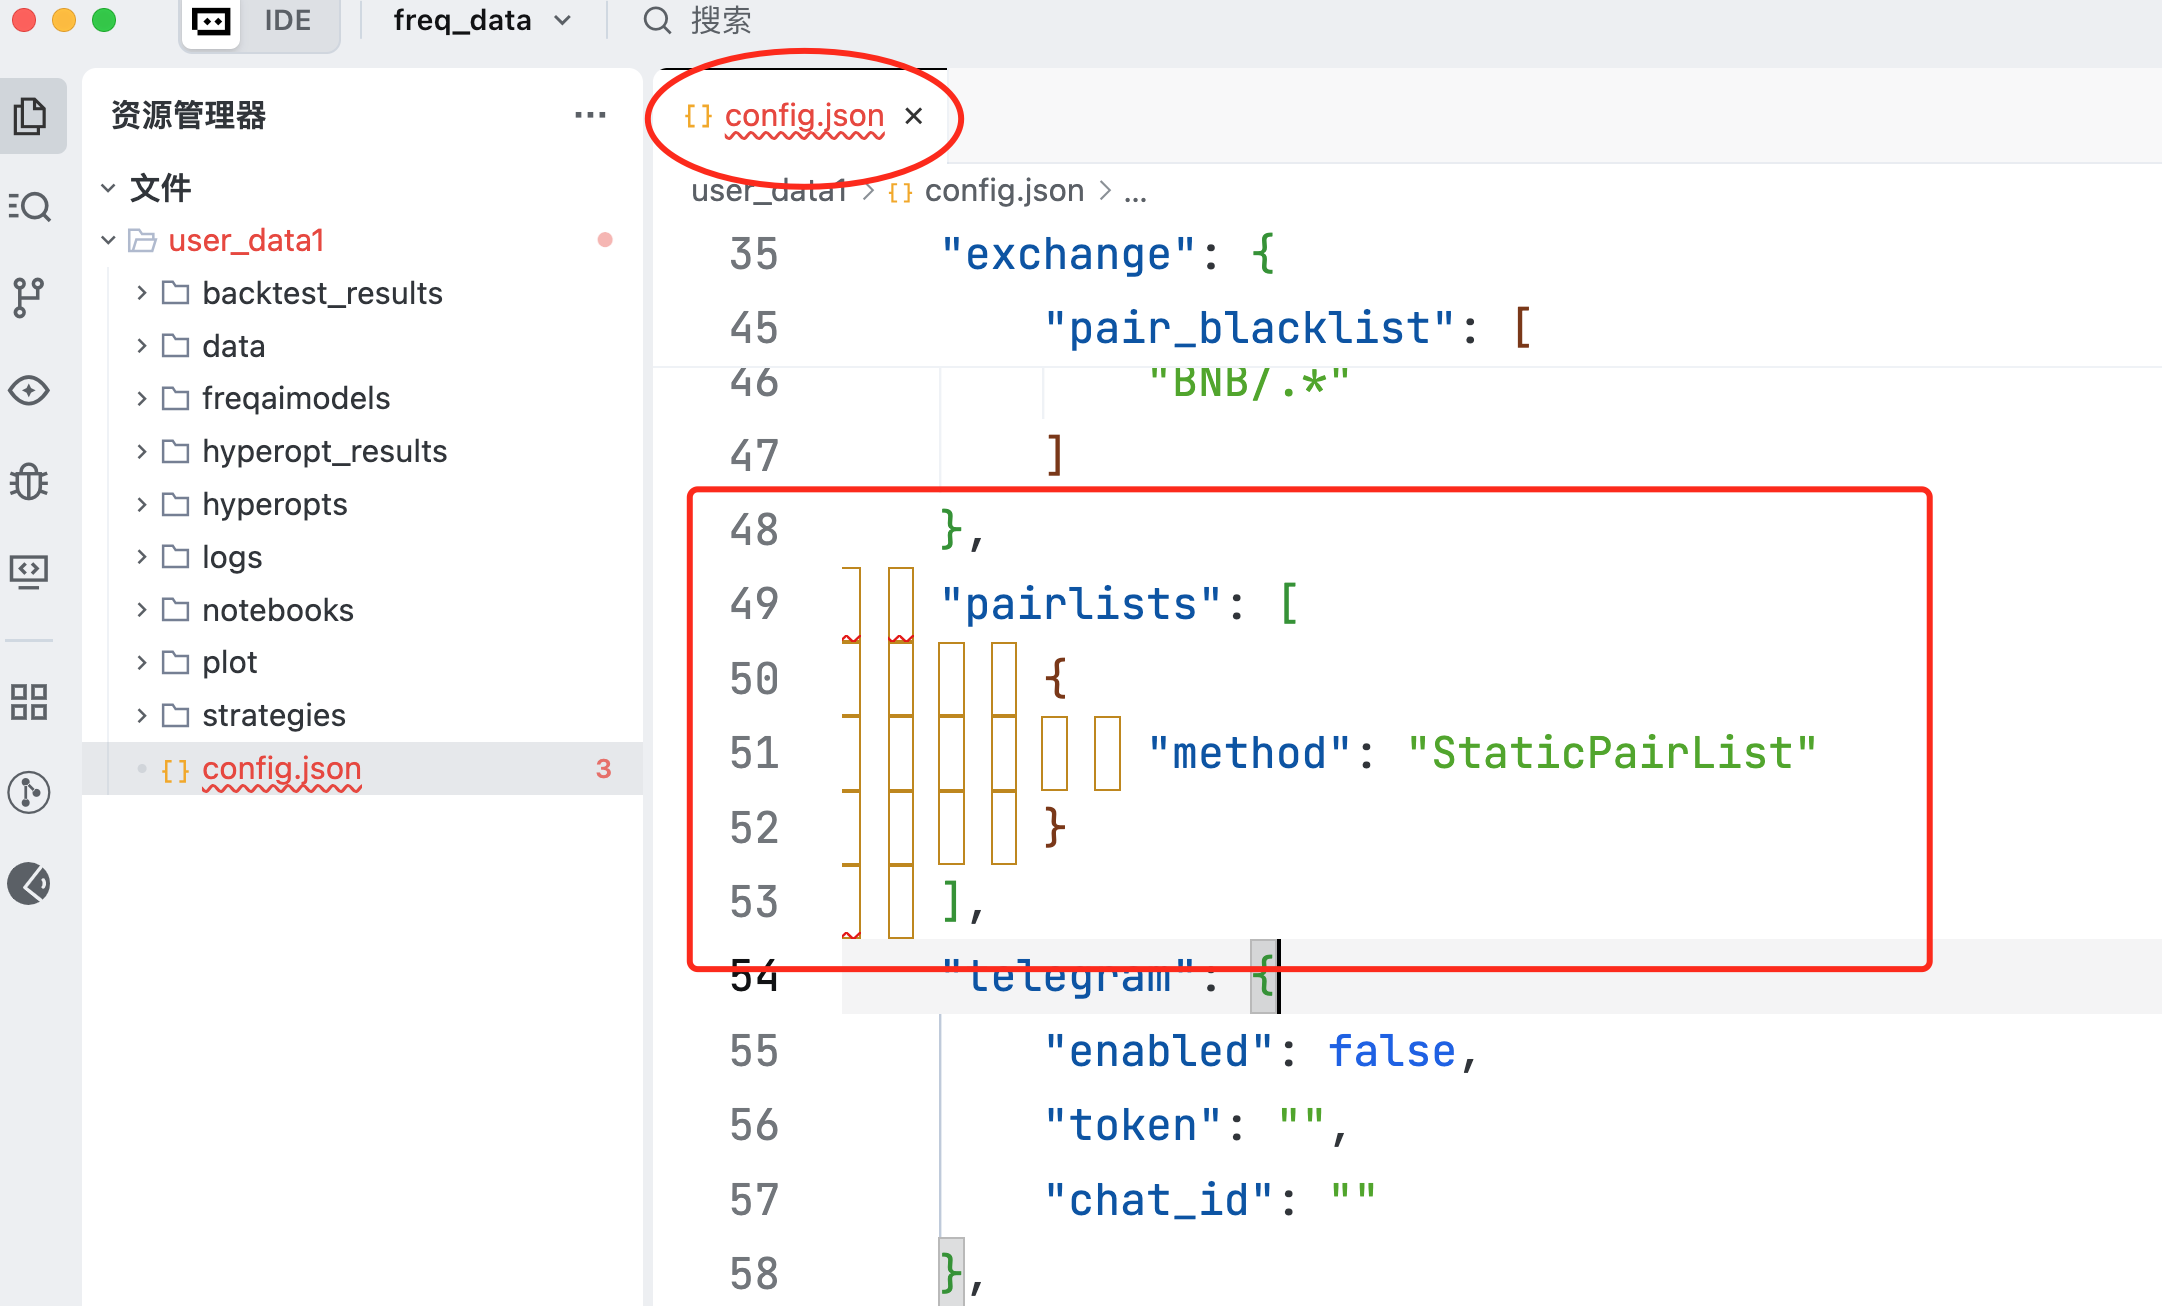
Task: Click the terminal-style icon beside IDE
Action: [x=211, y=21]
